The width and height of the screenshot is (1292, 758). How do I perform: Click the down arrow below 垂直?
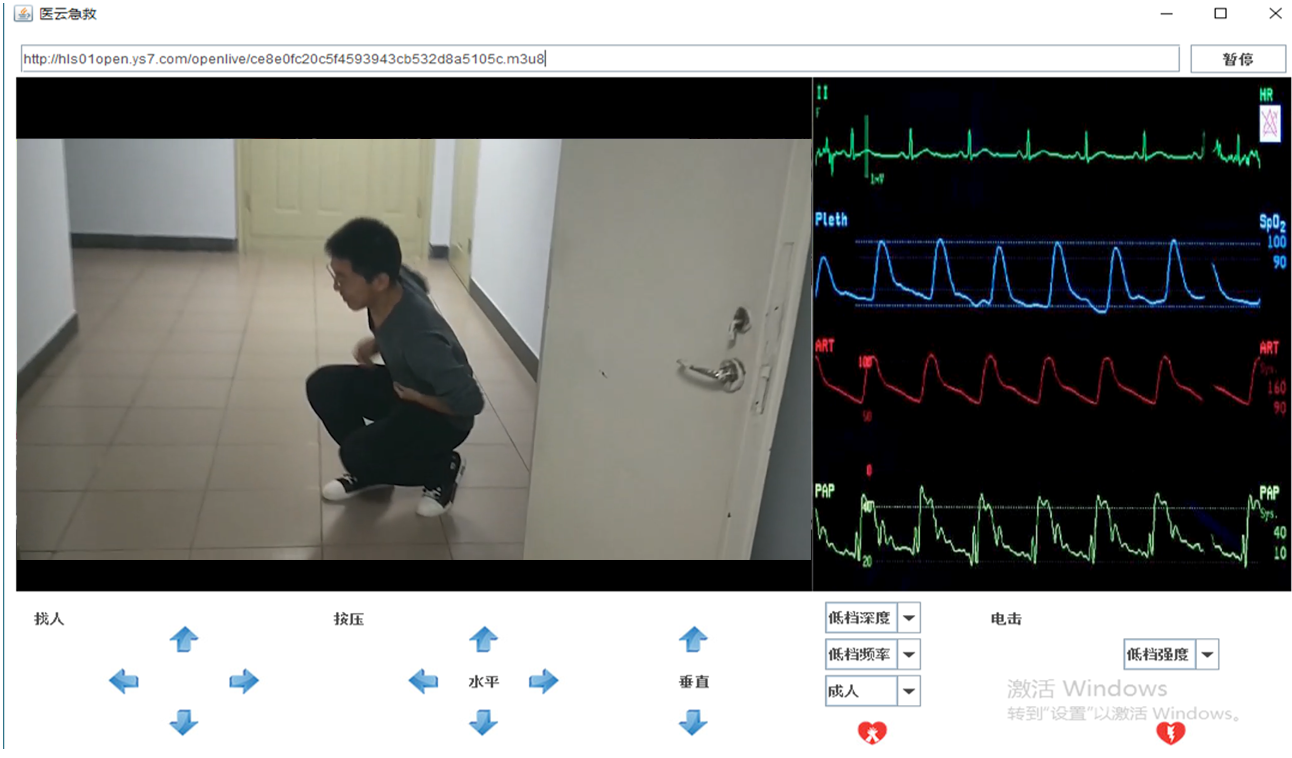click(x=693, y=721)
